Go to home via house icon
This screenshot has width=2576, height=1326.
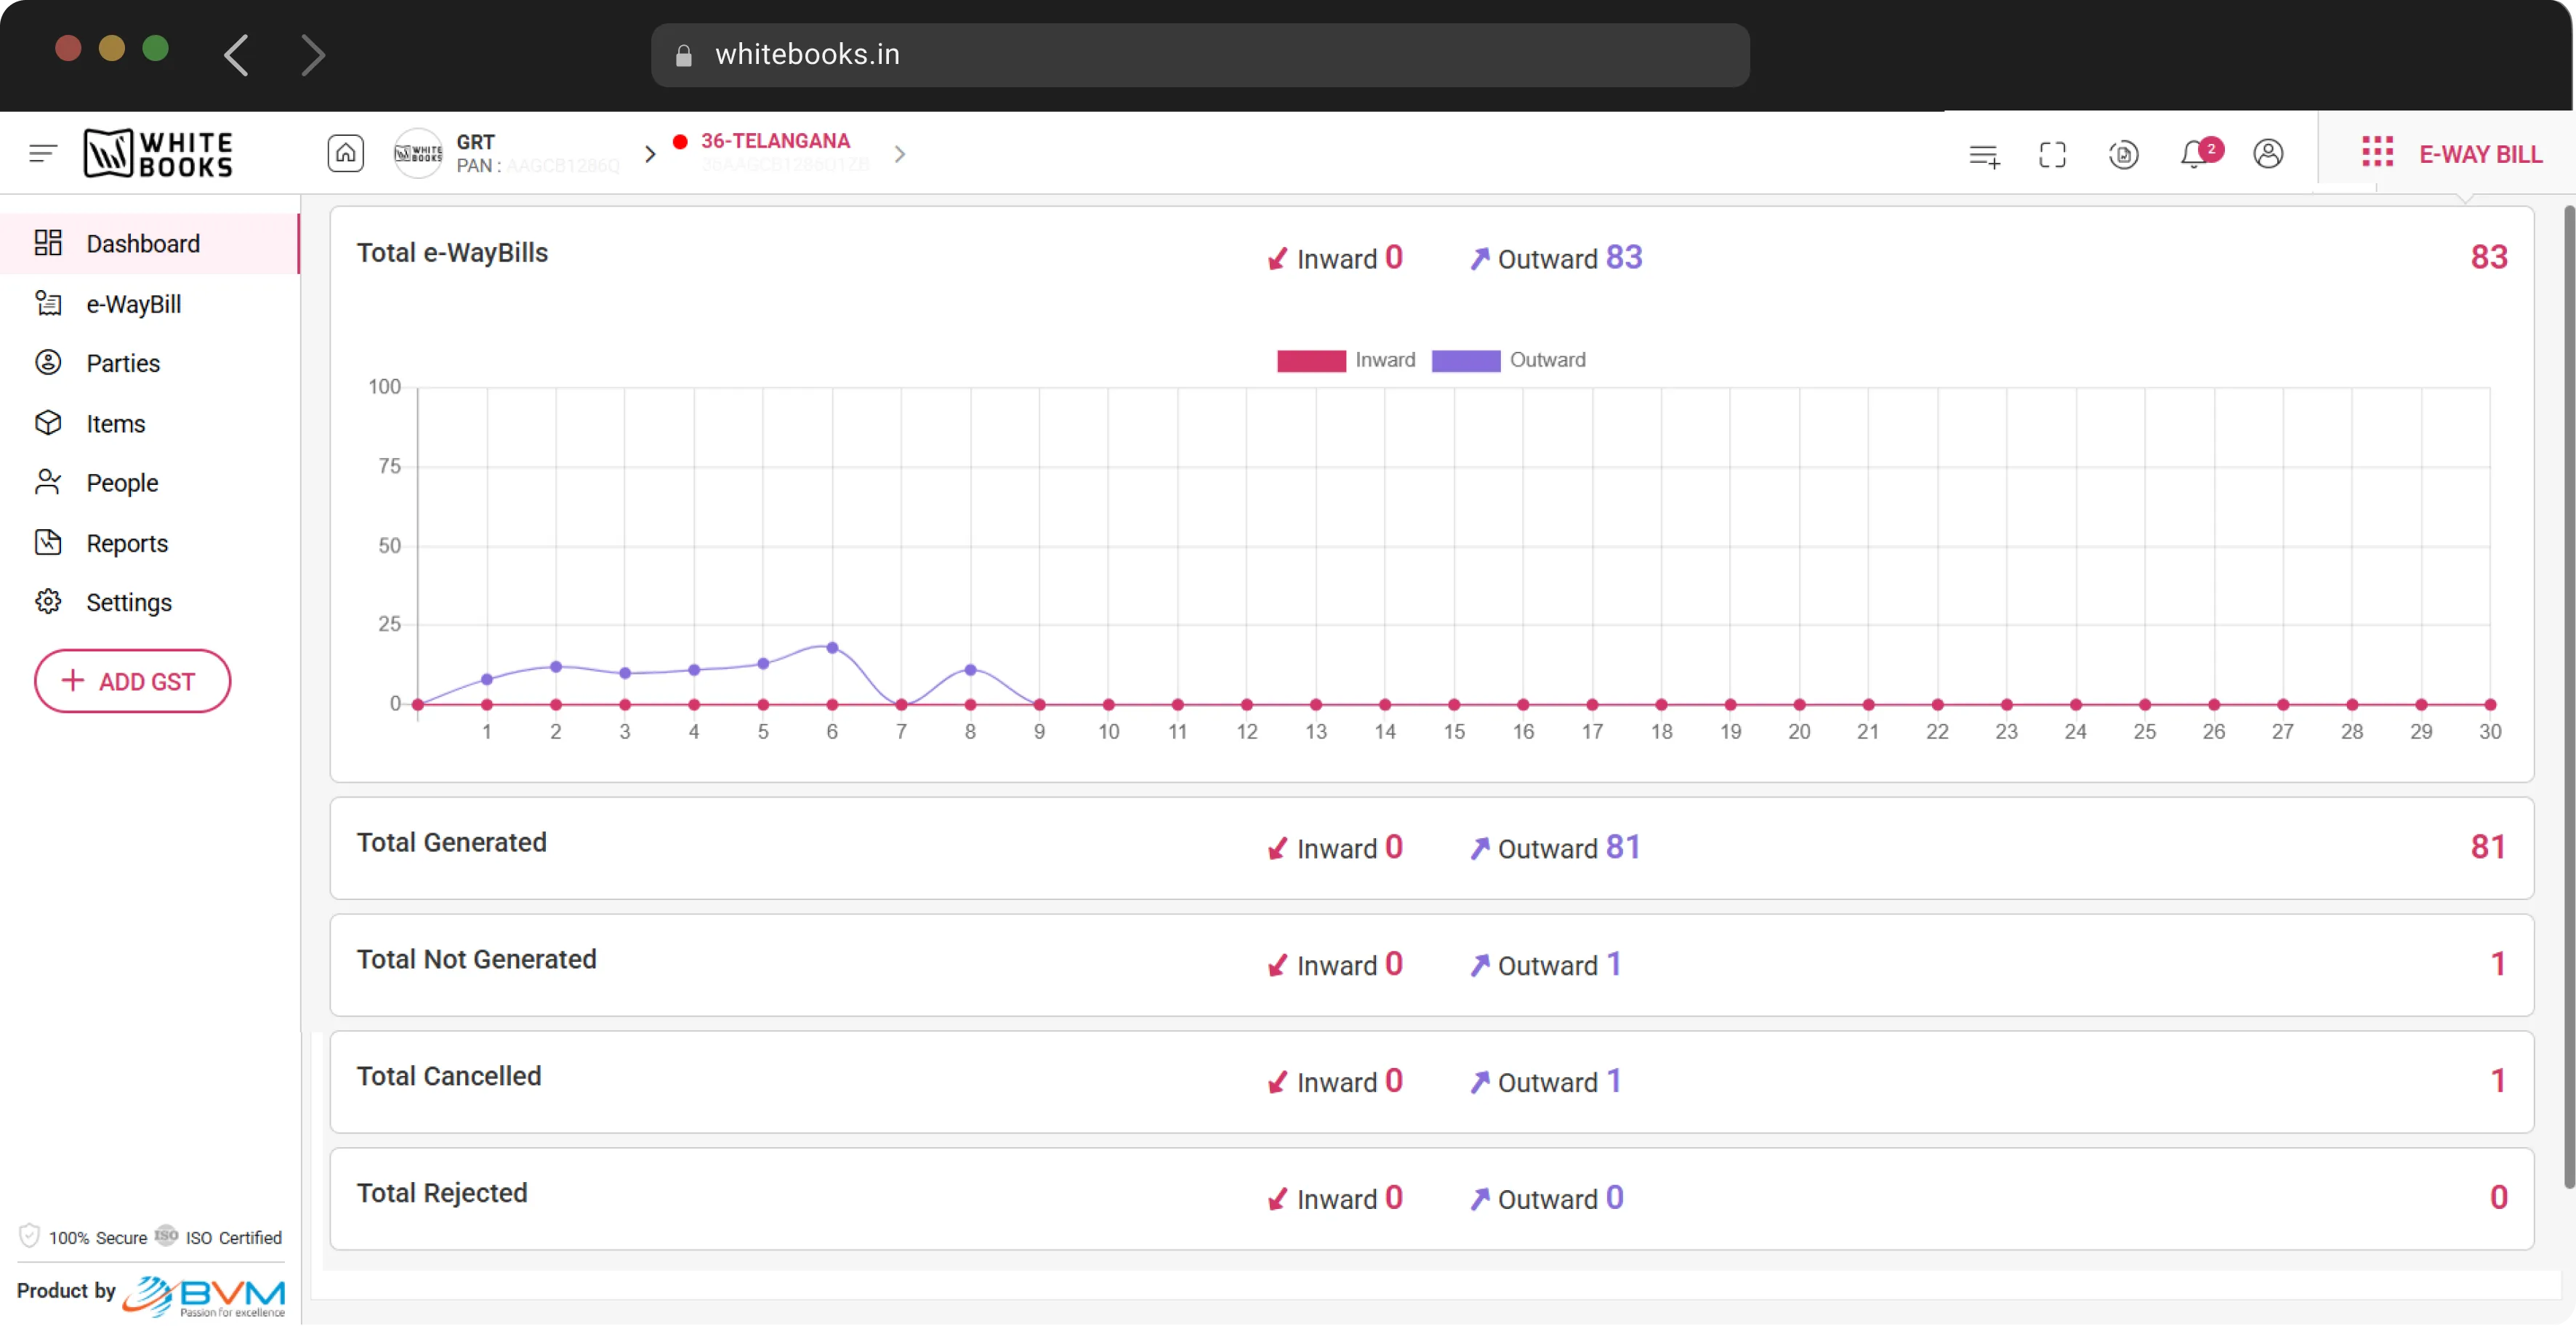pos(345,153)
